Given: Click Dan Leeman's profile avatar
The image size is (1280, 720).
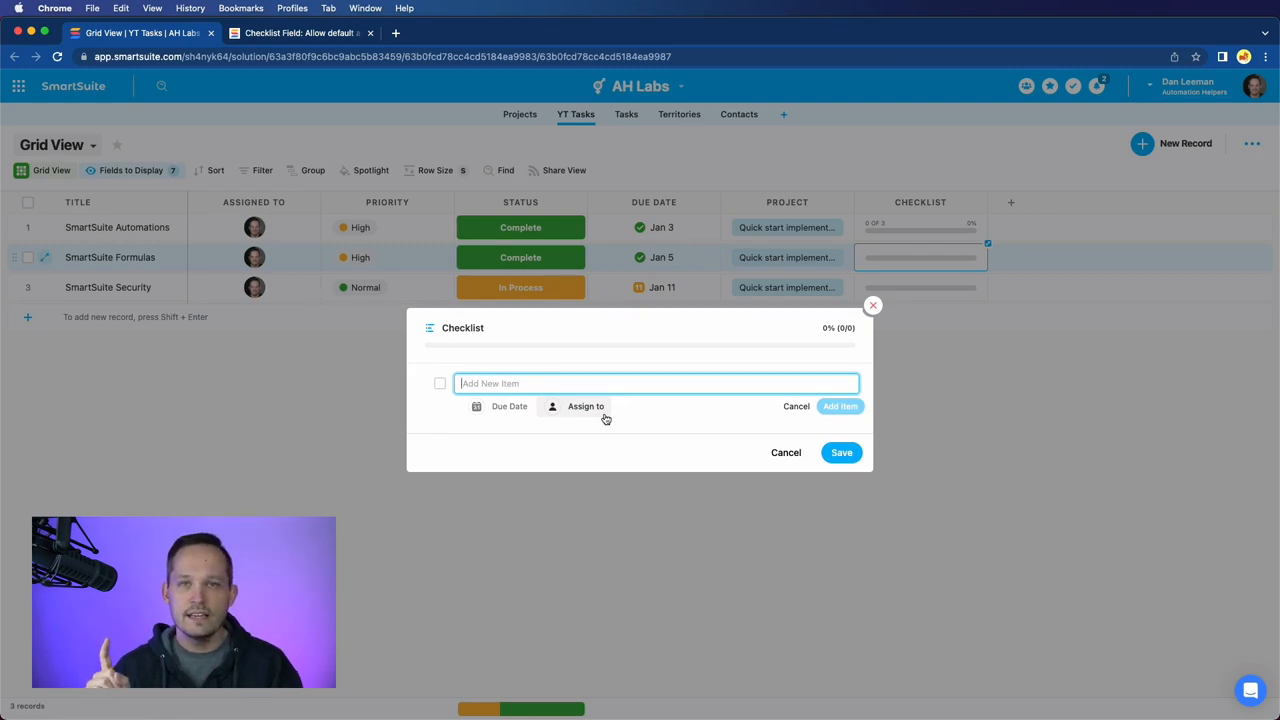Looking at the screenshot, I should click(1254, 86).
